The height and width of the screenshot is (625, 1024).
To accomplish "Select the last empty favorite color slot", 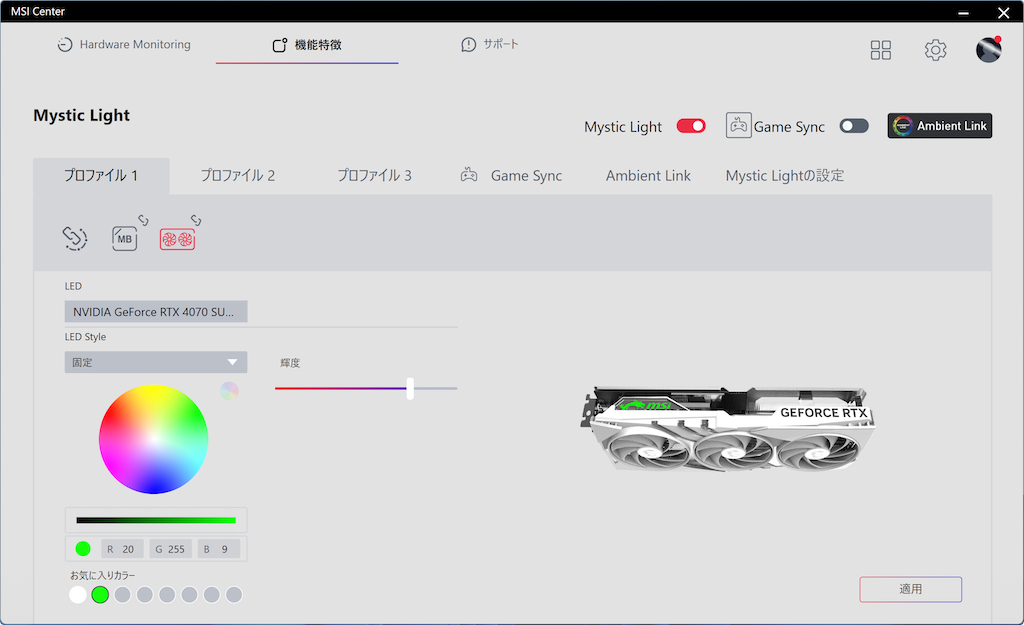I will (234, 594).
